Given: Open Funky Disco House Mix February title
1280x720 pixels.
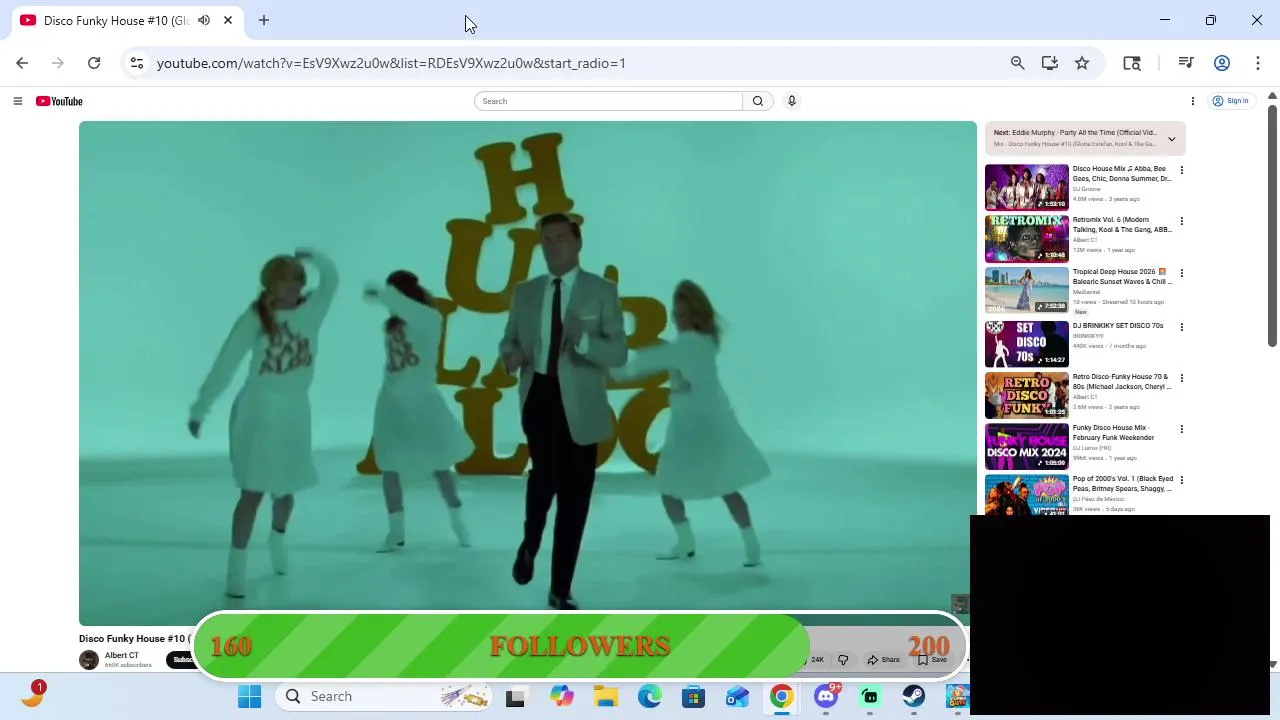Looking at the screenshot, I should [x=1114, y=433].
